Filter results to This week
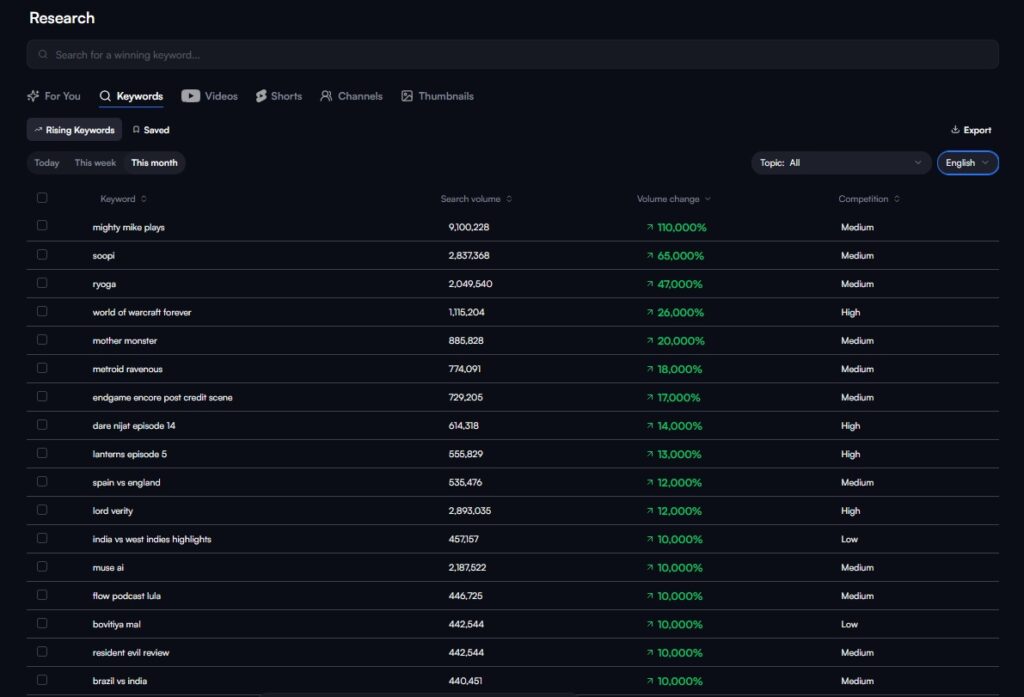 [x=95, y=163]
